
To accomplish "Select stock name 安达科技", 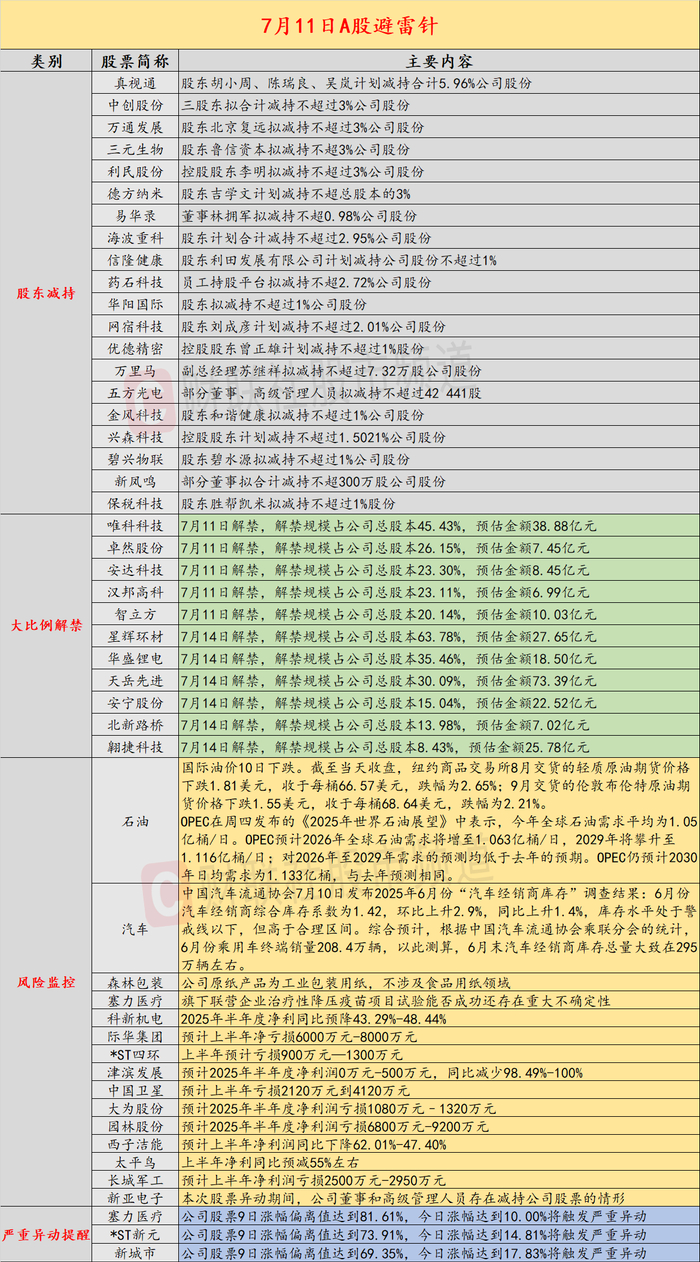I will tap(135, 569).
